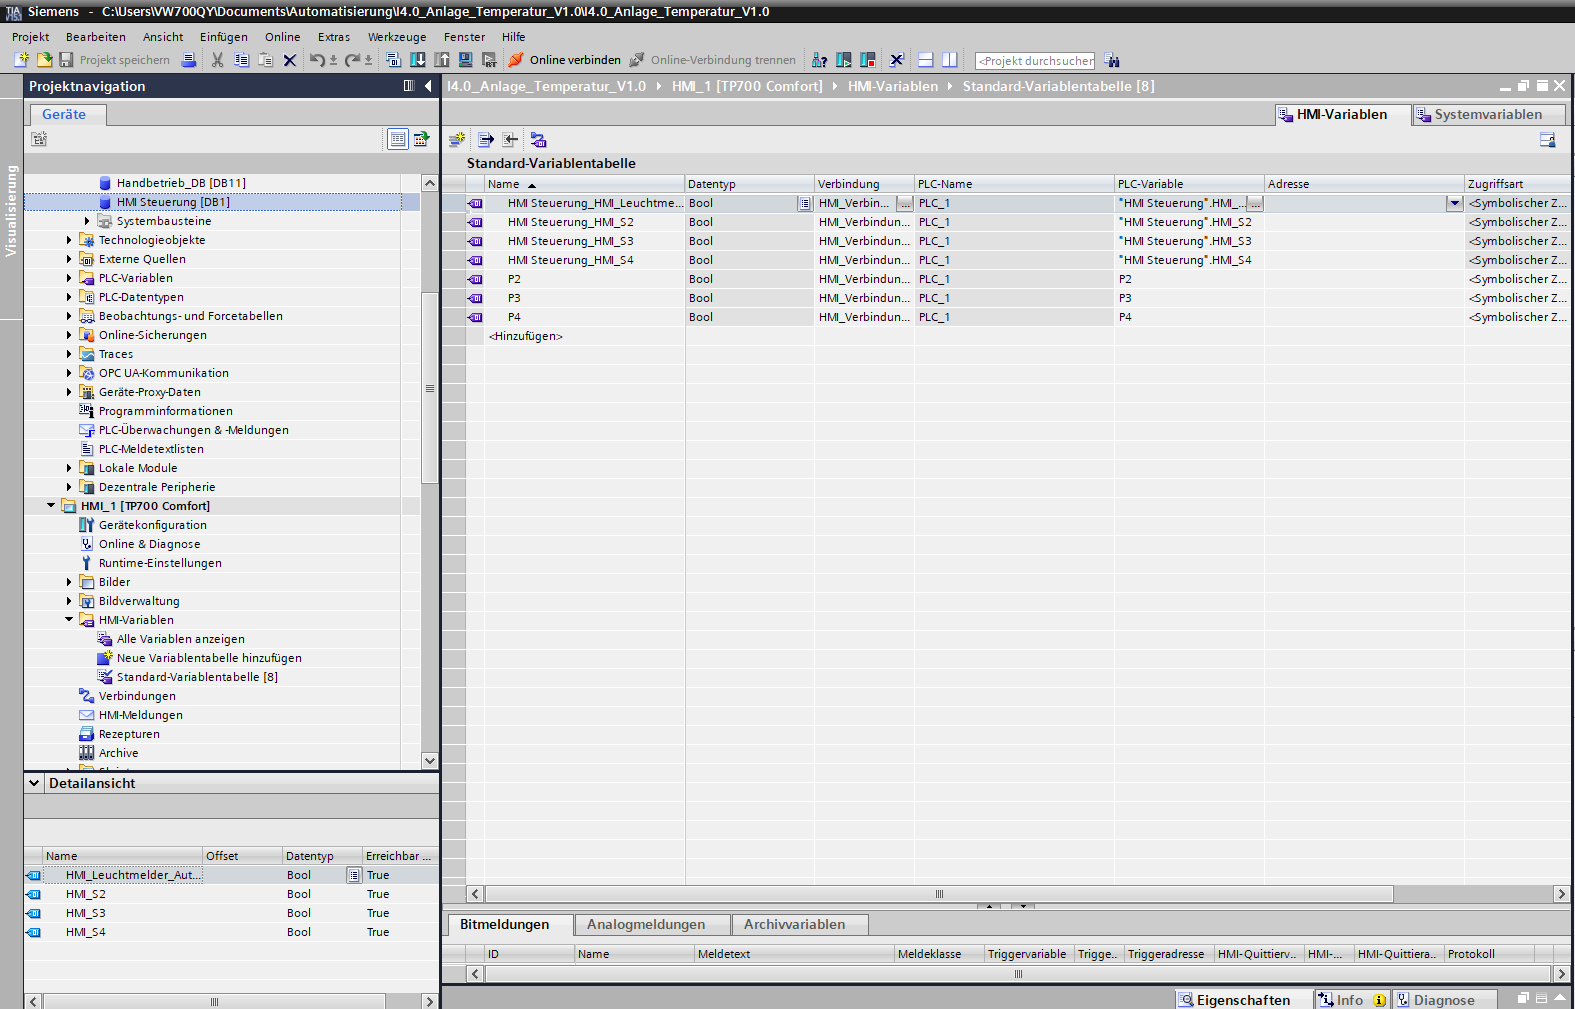
Task: Click the cut scissors icon
Action: coord(217,60)
